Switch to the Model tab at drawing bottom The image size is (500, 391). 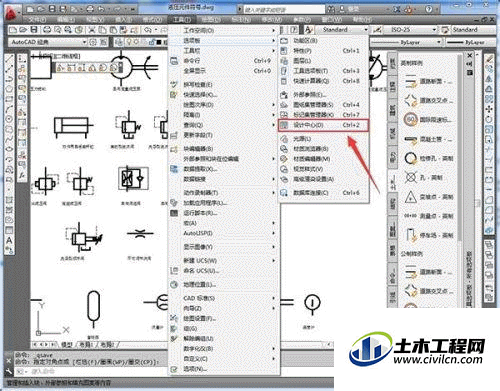coord(67,345)
